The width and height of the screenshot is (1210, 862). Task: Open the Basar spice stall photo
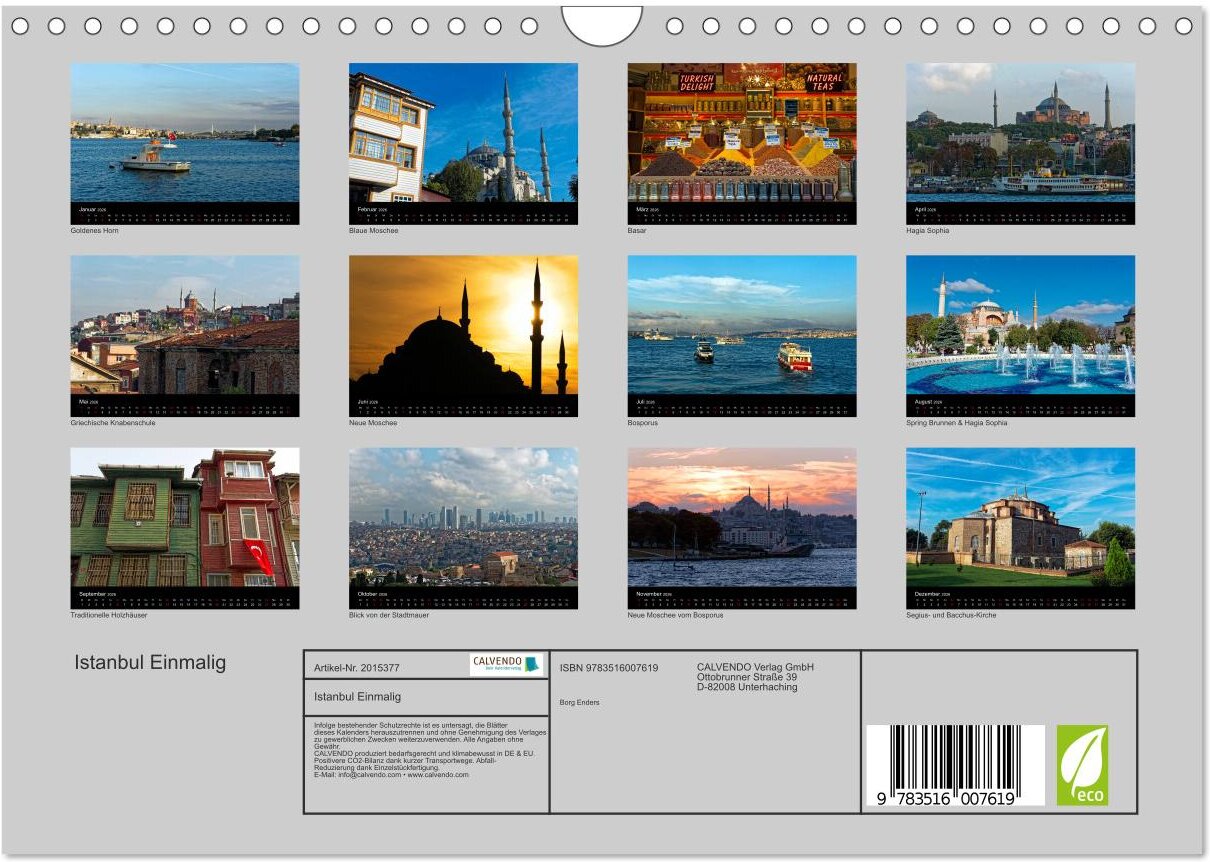(742, 132)
